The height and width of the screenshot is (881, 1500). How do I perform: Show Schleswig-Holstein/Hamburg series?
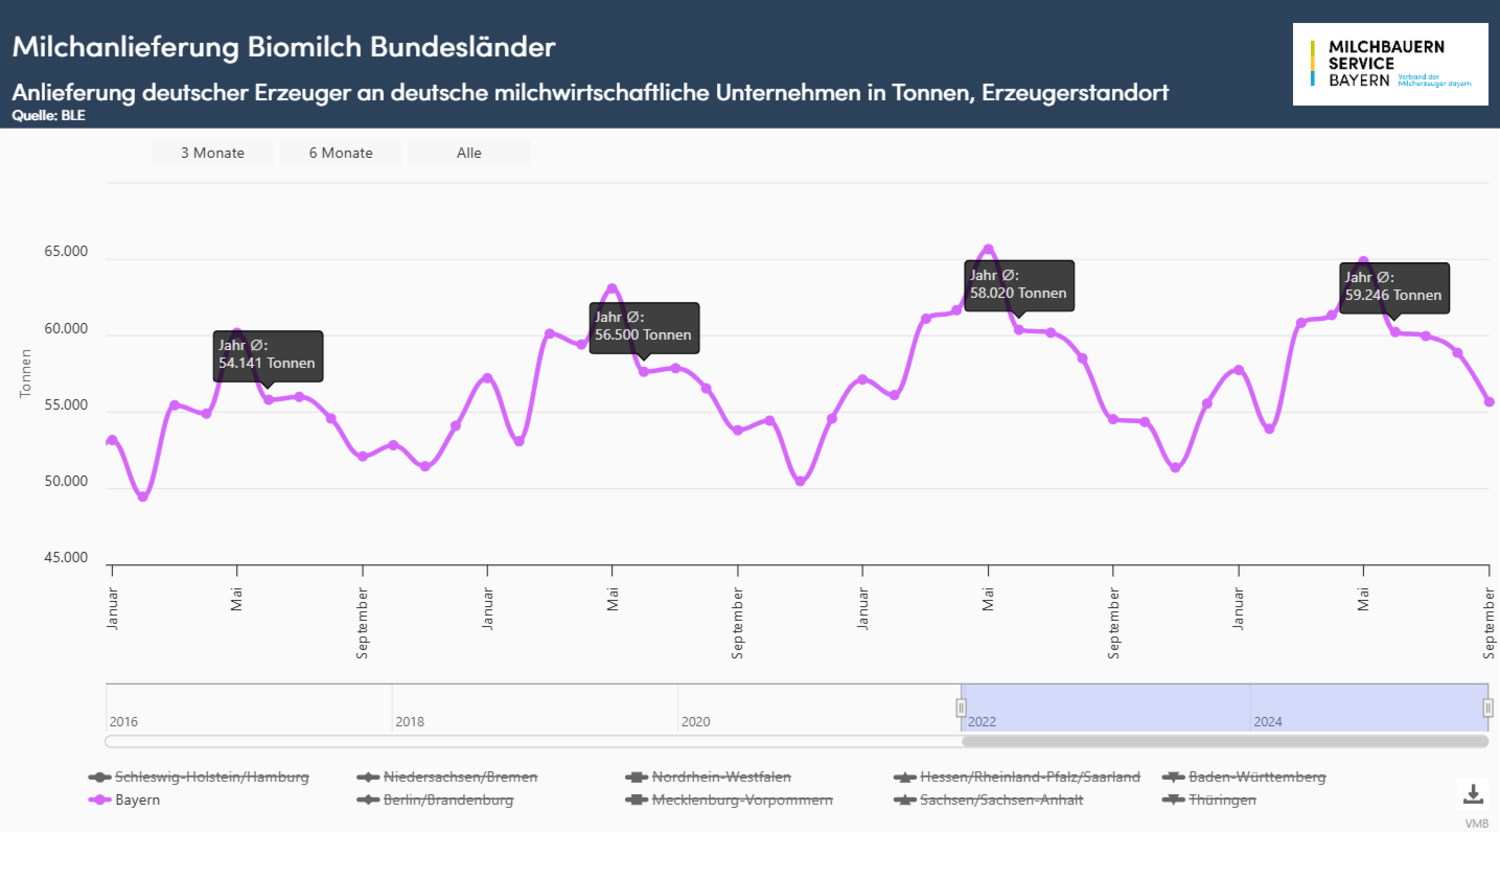(x=211, y=777)
